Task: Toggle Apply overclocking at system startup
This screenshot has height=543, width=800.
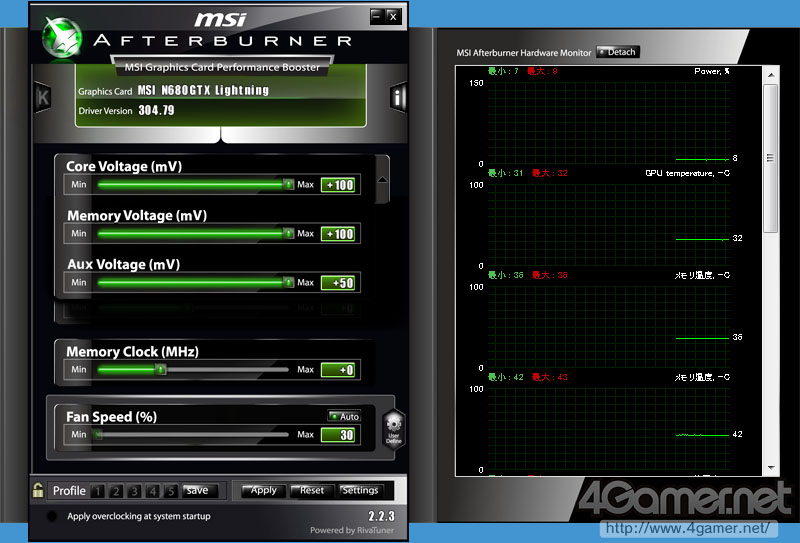Action: (x=52, y=516)
